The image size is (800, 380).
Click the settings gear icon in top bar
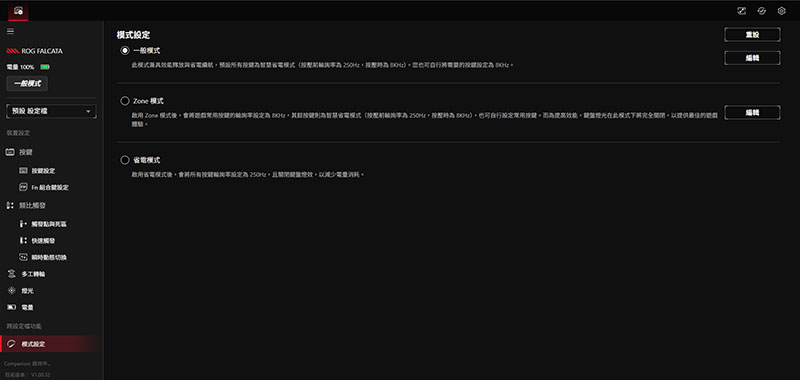pyautogui.click(x=781, y=11)
